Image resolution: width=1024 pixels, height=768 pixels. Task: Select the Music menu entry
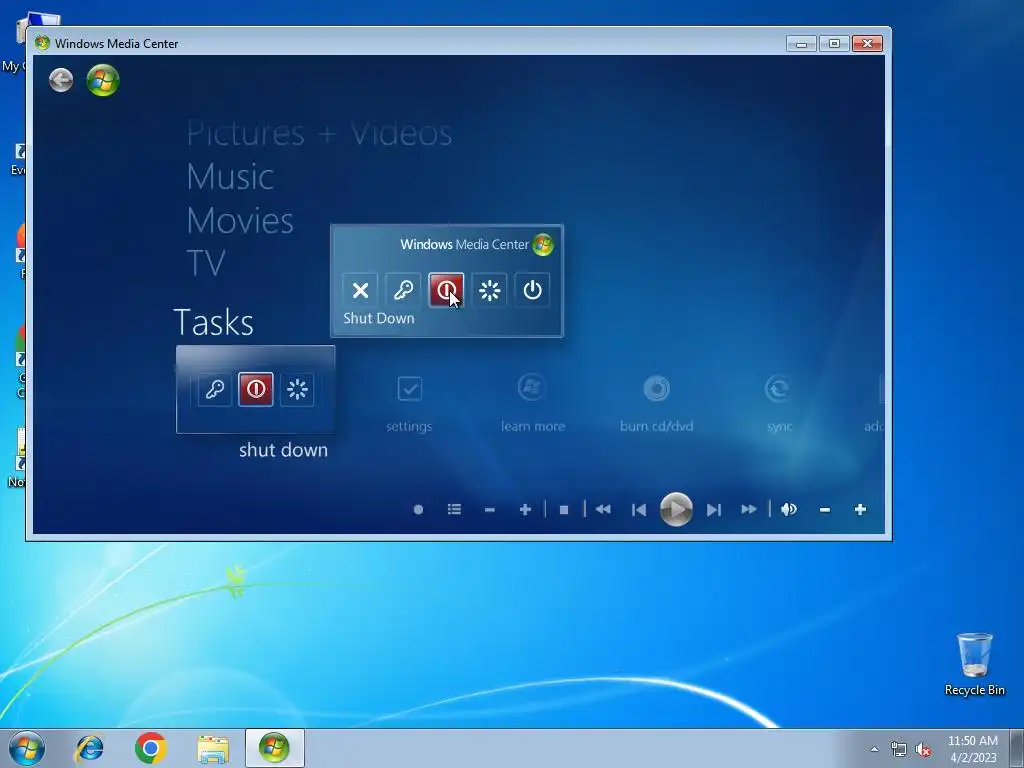click(x=231, y=177)
